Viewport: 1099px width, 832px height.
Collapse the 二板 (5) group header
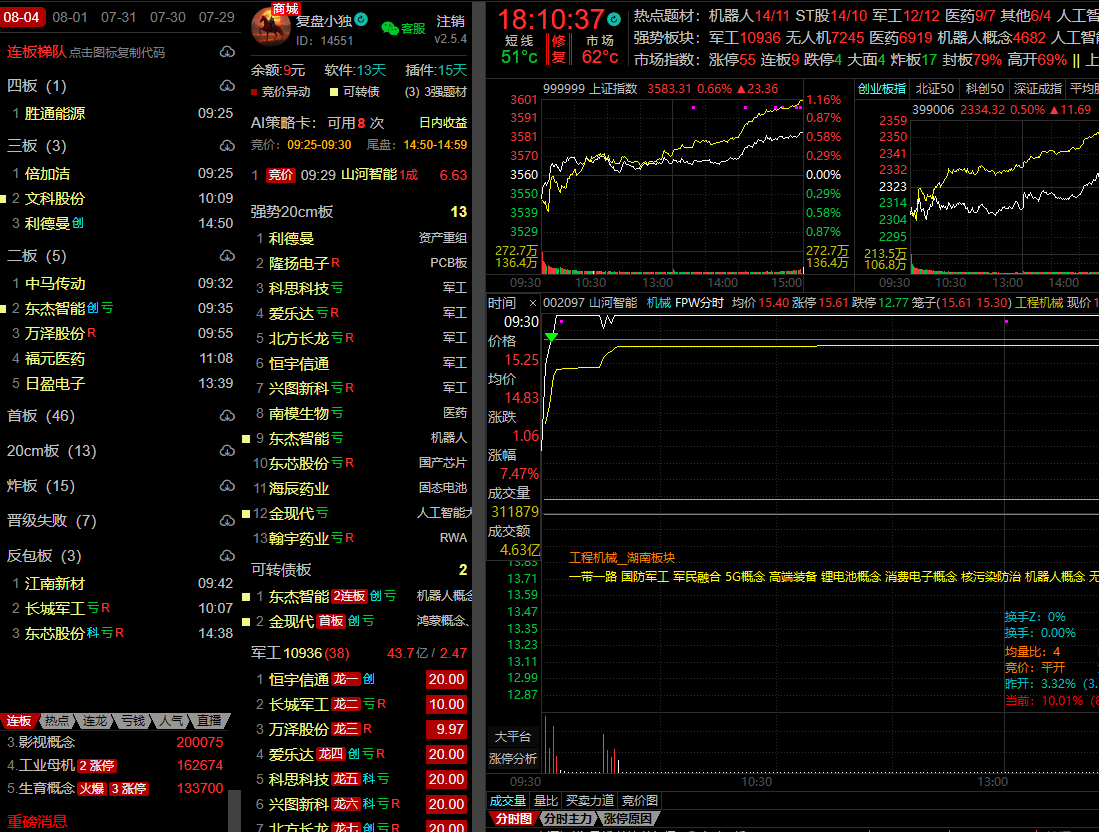pos(36,256)
